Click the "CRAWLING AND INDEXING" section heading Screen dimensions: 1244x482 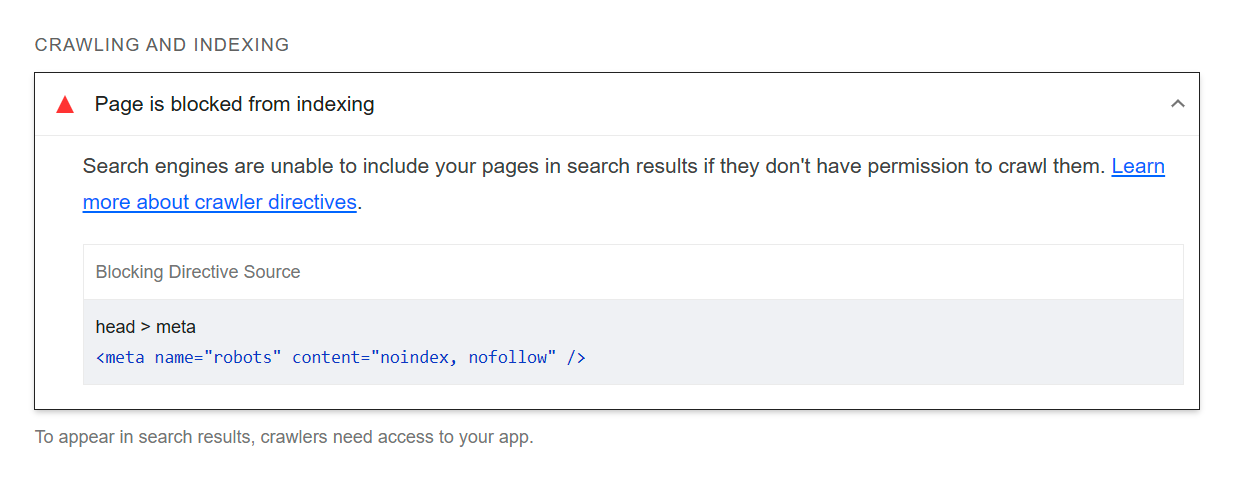162,45
